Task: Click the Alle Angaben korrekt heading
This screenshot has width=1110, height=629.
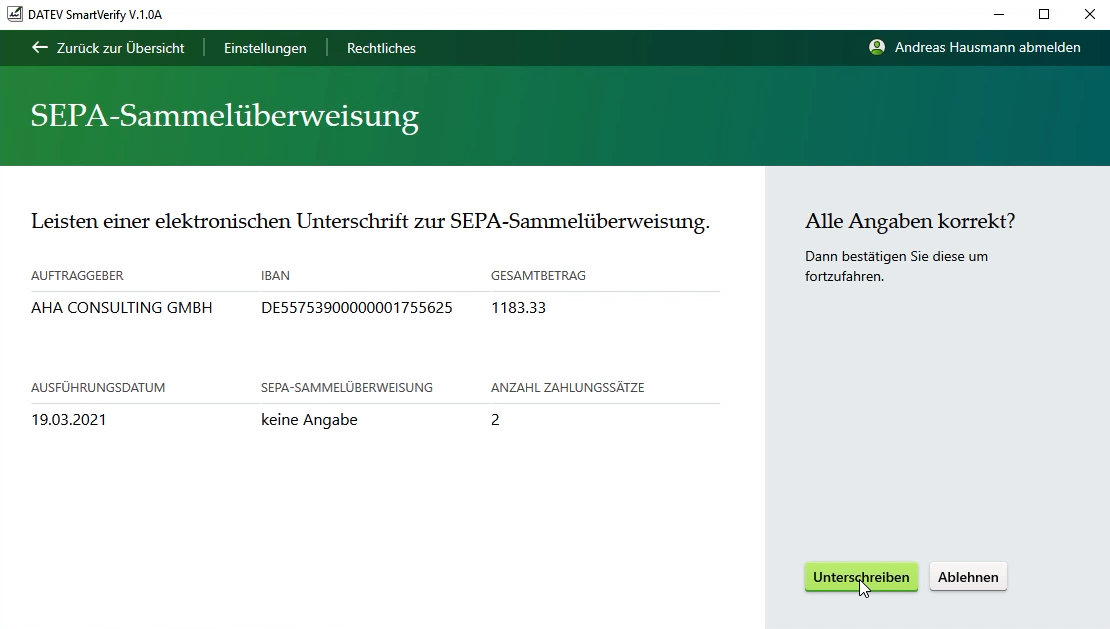Action: [910, 221]
